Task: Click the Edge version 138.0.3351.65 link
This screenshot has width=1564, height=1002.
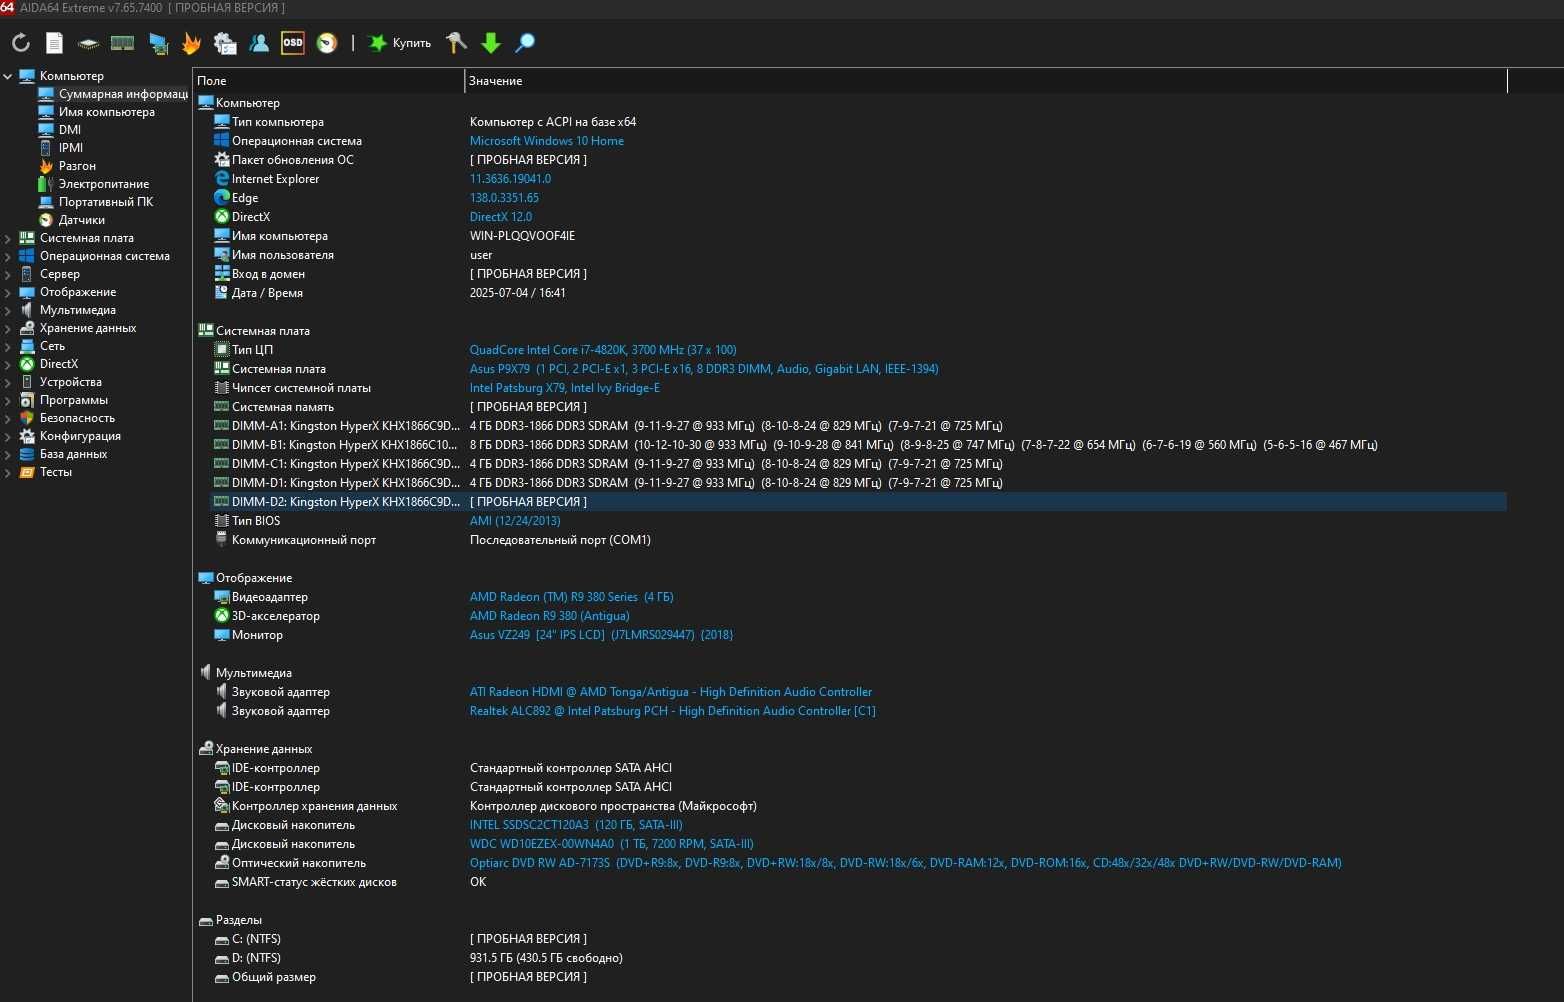Action: pyautogui.click(x=504, y=198)
